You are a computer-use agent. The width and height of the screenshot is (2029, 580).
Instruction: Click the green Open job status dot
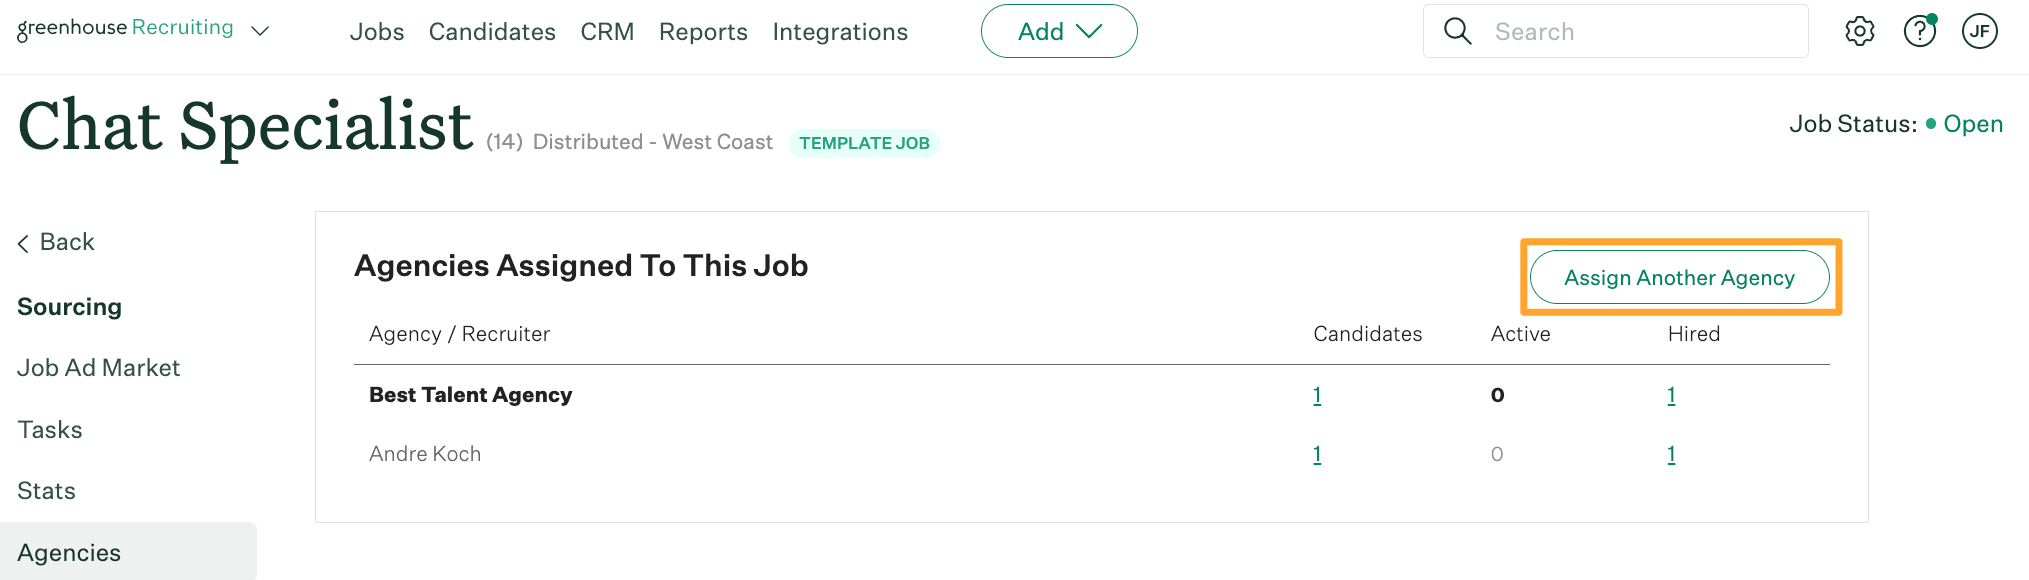(1932, 123)
